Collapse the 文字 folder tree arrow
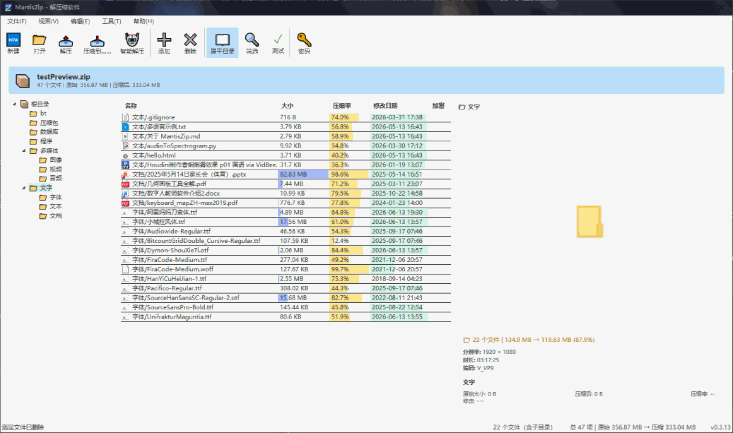 24,188
